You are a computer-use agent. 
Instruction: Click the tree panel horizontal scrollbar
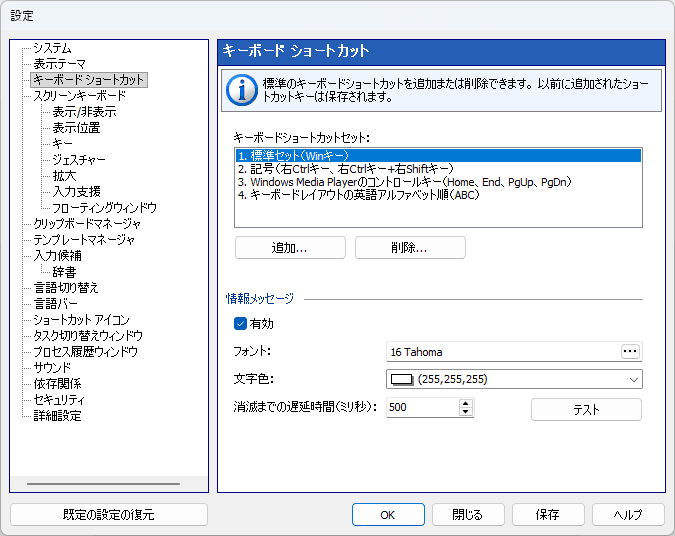pos(103,484)
